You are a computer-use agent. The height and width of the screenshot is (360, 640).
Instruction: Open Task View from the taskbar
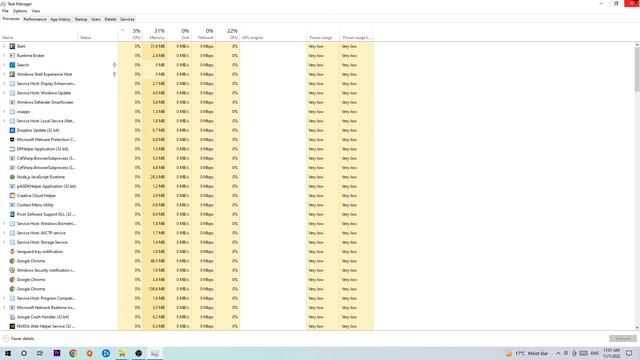40,353
